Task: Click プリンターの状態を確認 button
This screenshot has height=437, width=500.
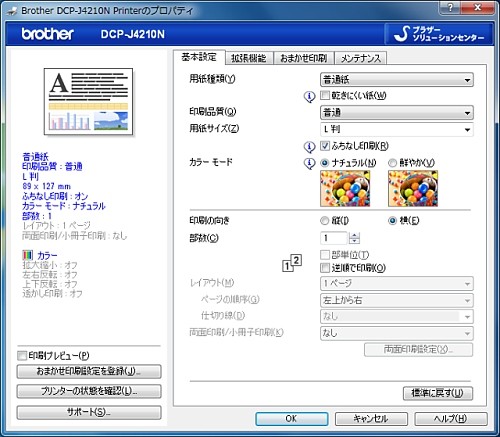Action: [x=89, y=391]
